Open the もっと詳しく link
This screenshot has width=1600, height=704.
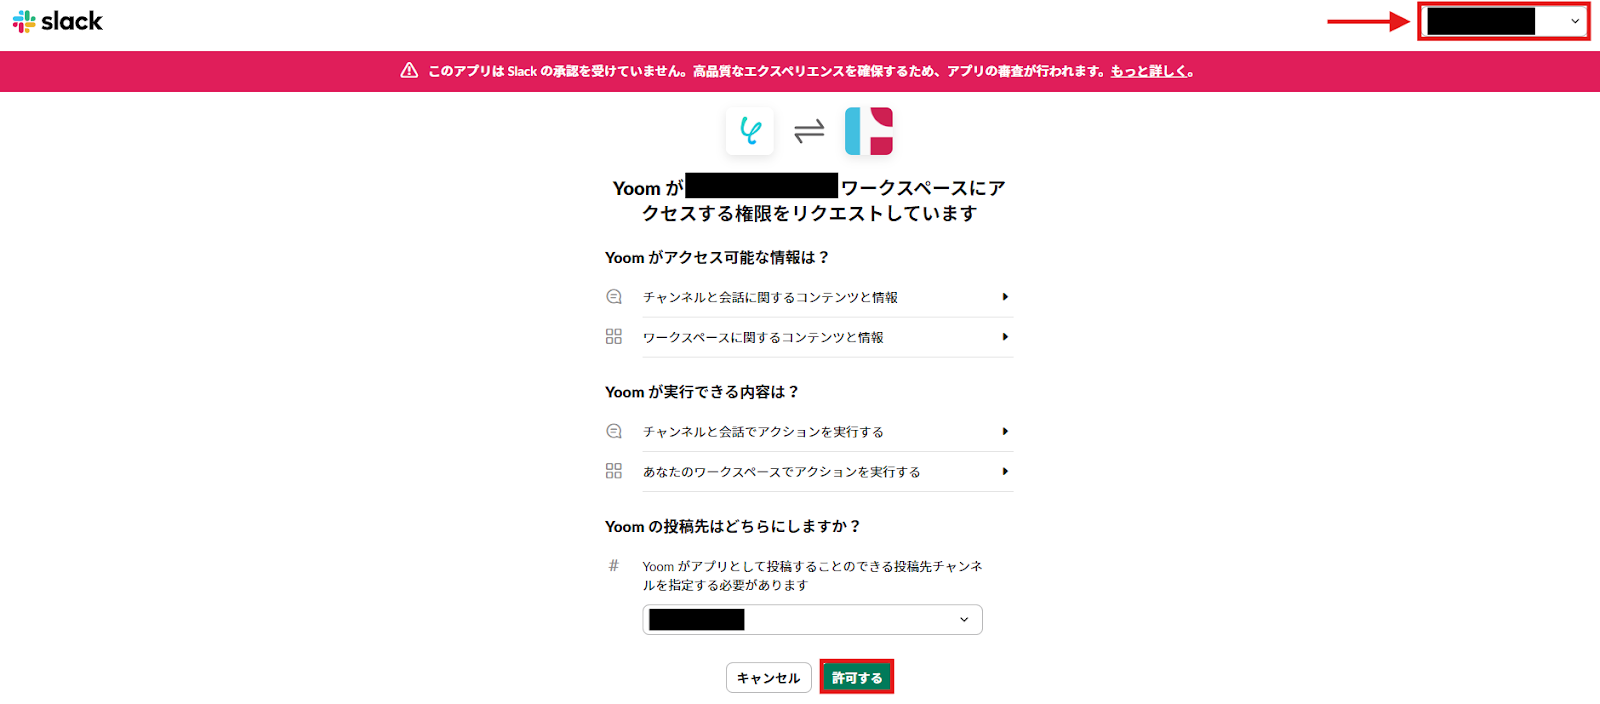click(1150, 71)
